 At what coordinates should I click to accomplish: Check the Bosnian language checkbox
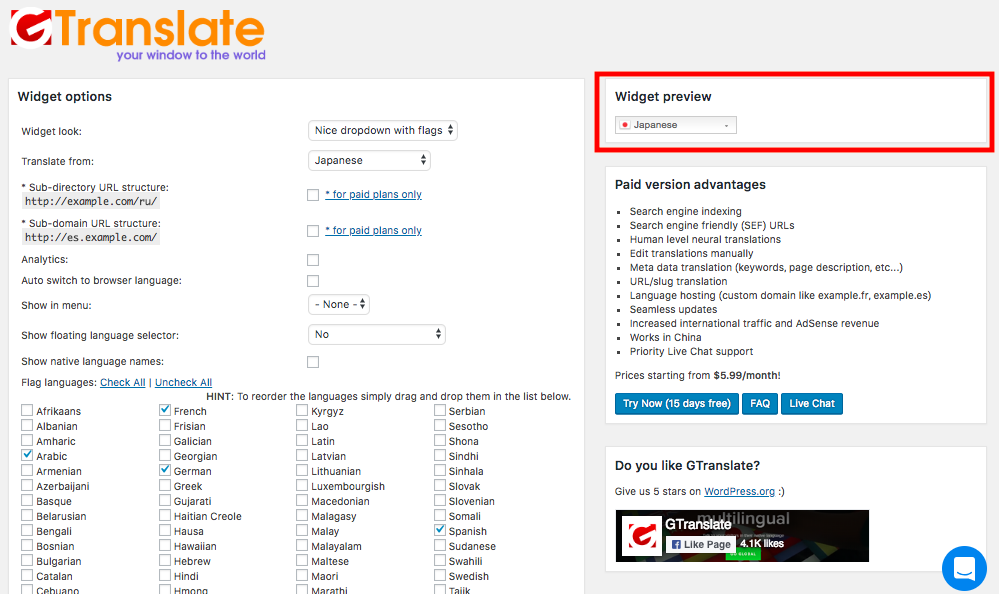tap(27, 545)
